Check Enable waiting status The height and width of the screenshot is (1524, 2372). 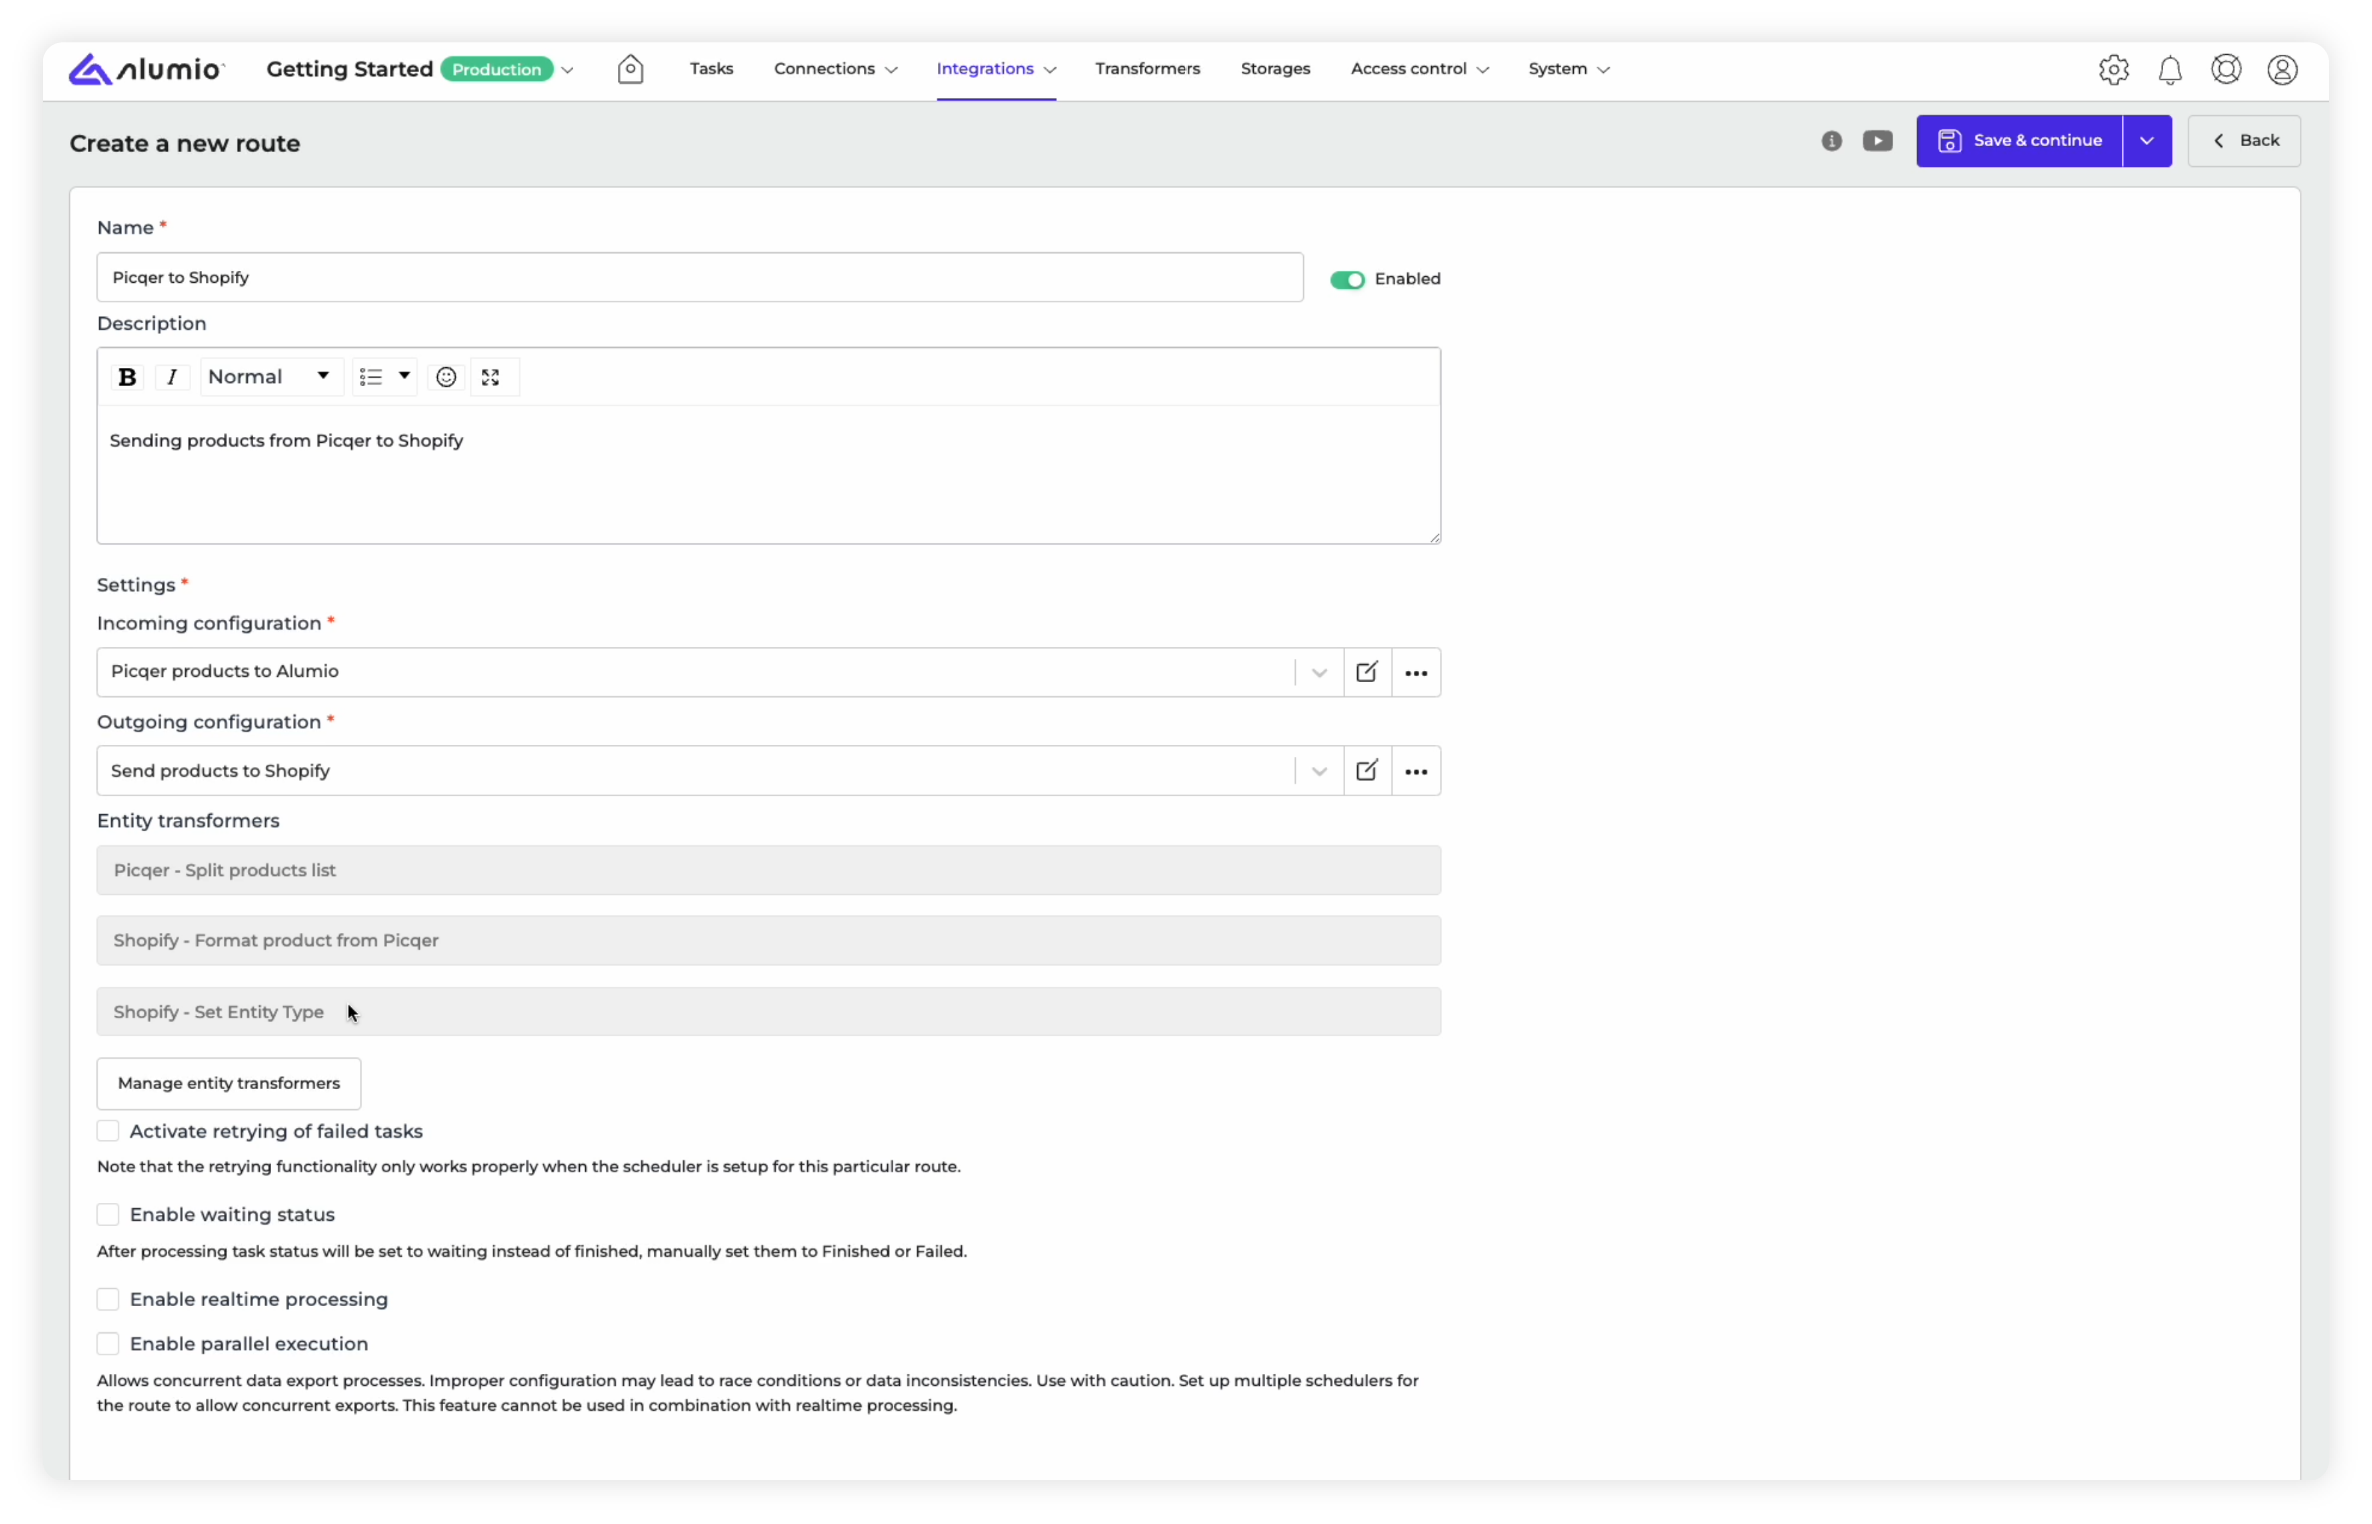coord(108,1214)
